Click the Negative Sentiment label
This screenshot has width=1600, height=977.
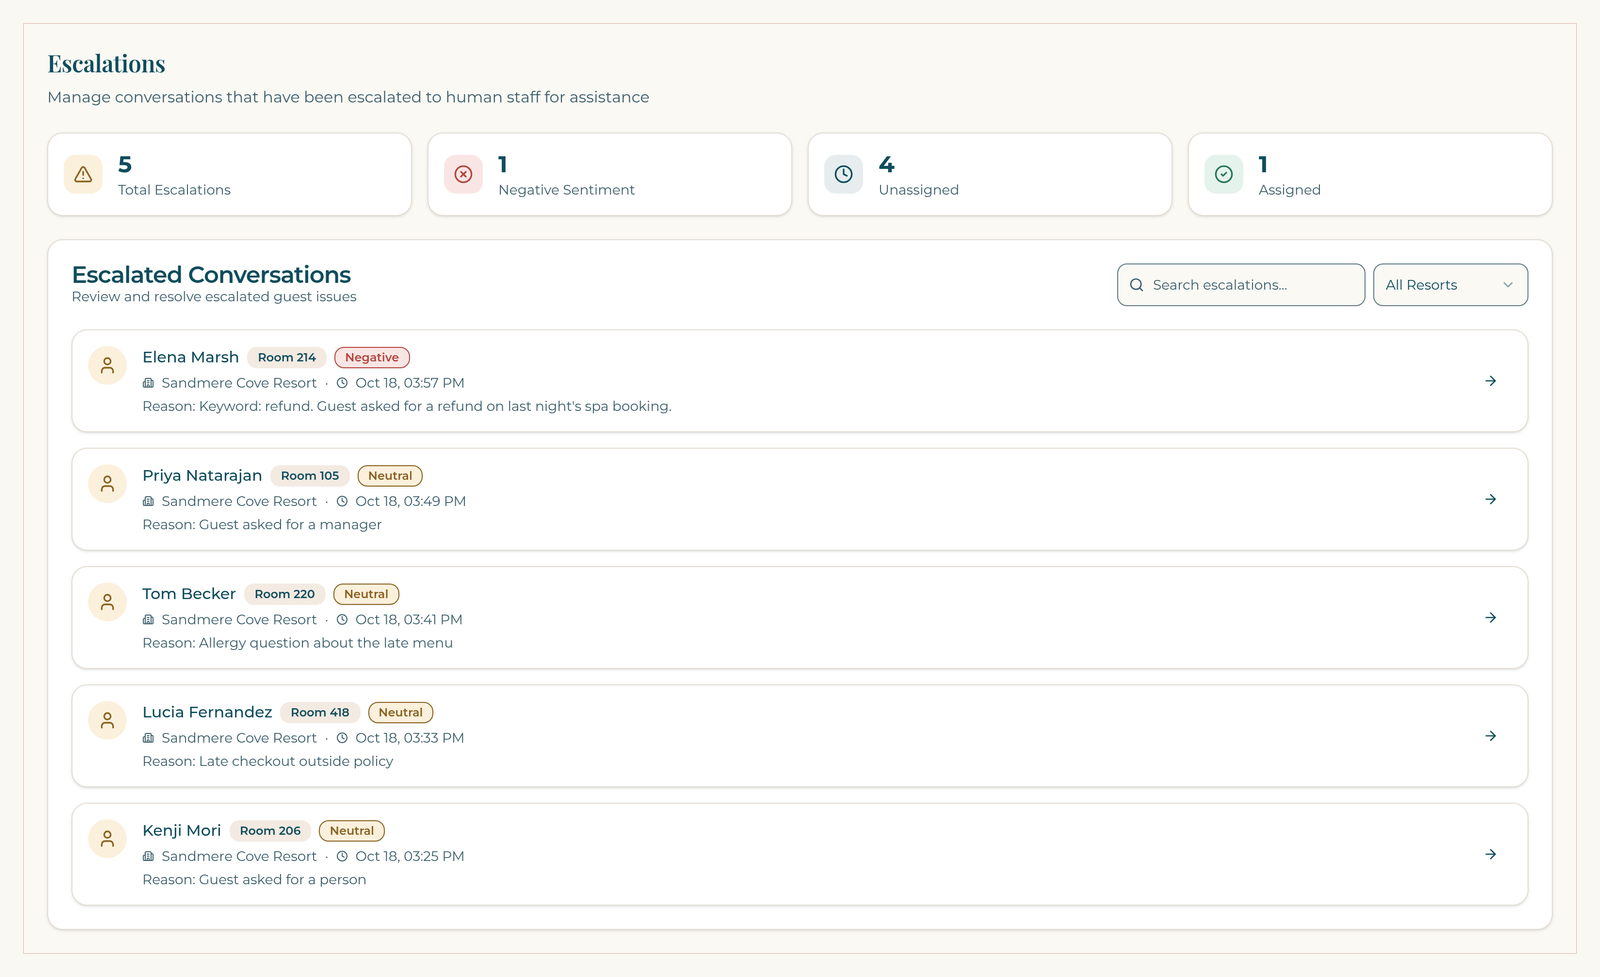tap(567, 190)
